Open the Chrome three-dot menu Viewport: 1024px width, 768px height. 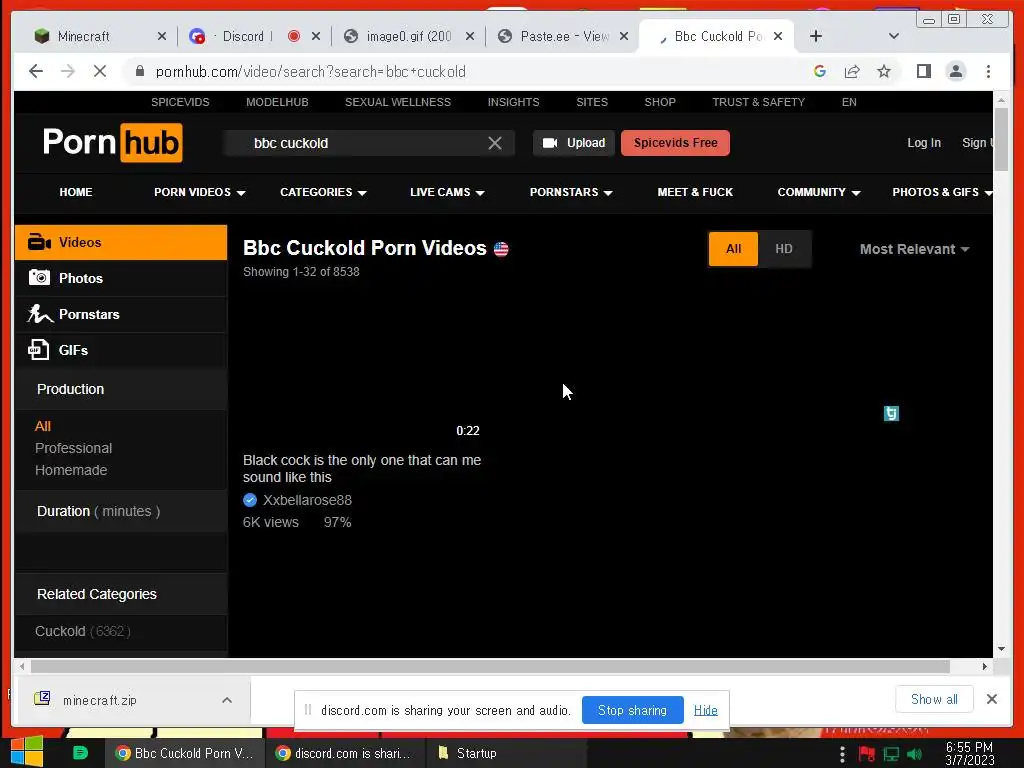[x=988, y=71]
